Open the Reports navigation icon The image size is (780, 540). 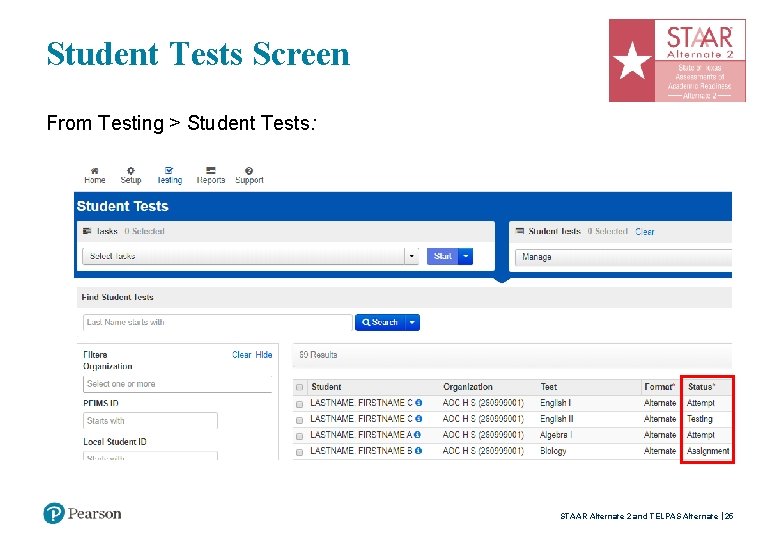point(211,171)
